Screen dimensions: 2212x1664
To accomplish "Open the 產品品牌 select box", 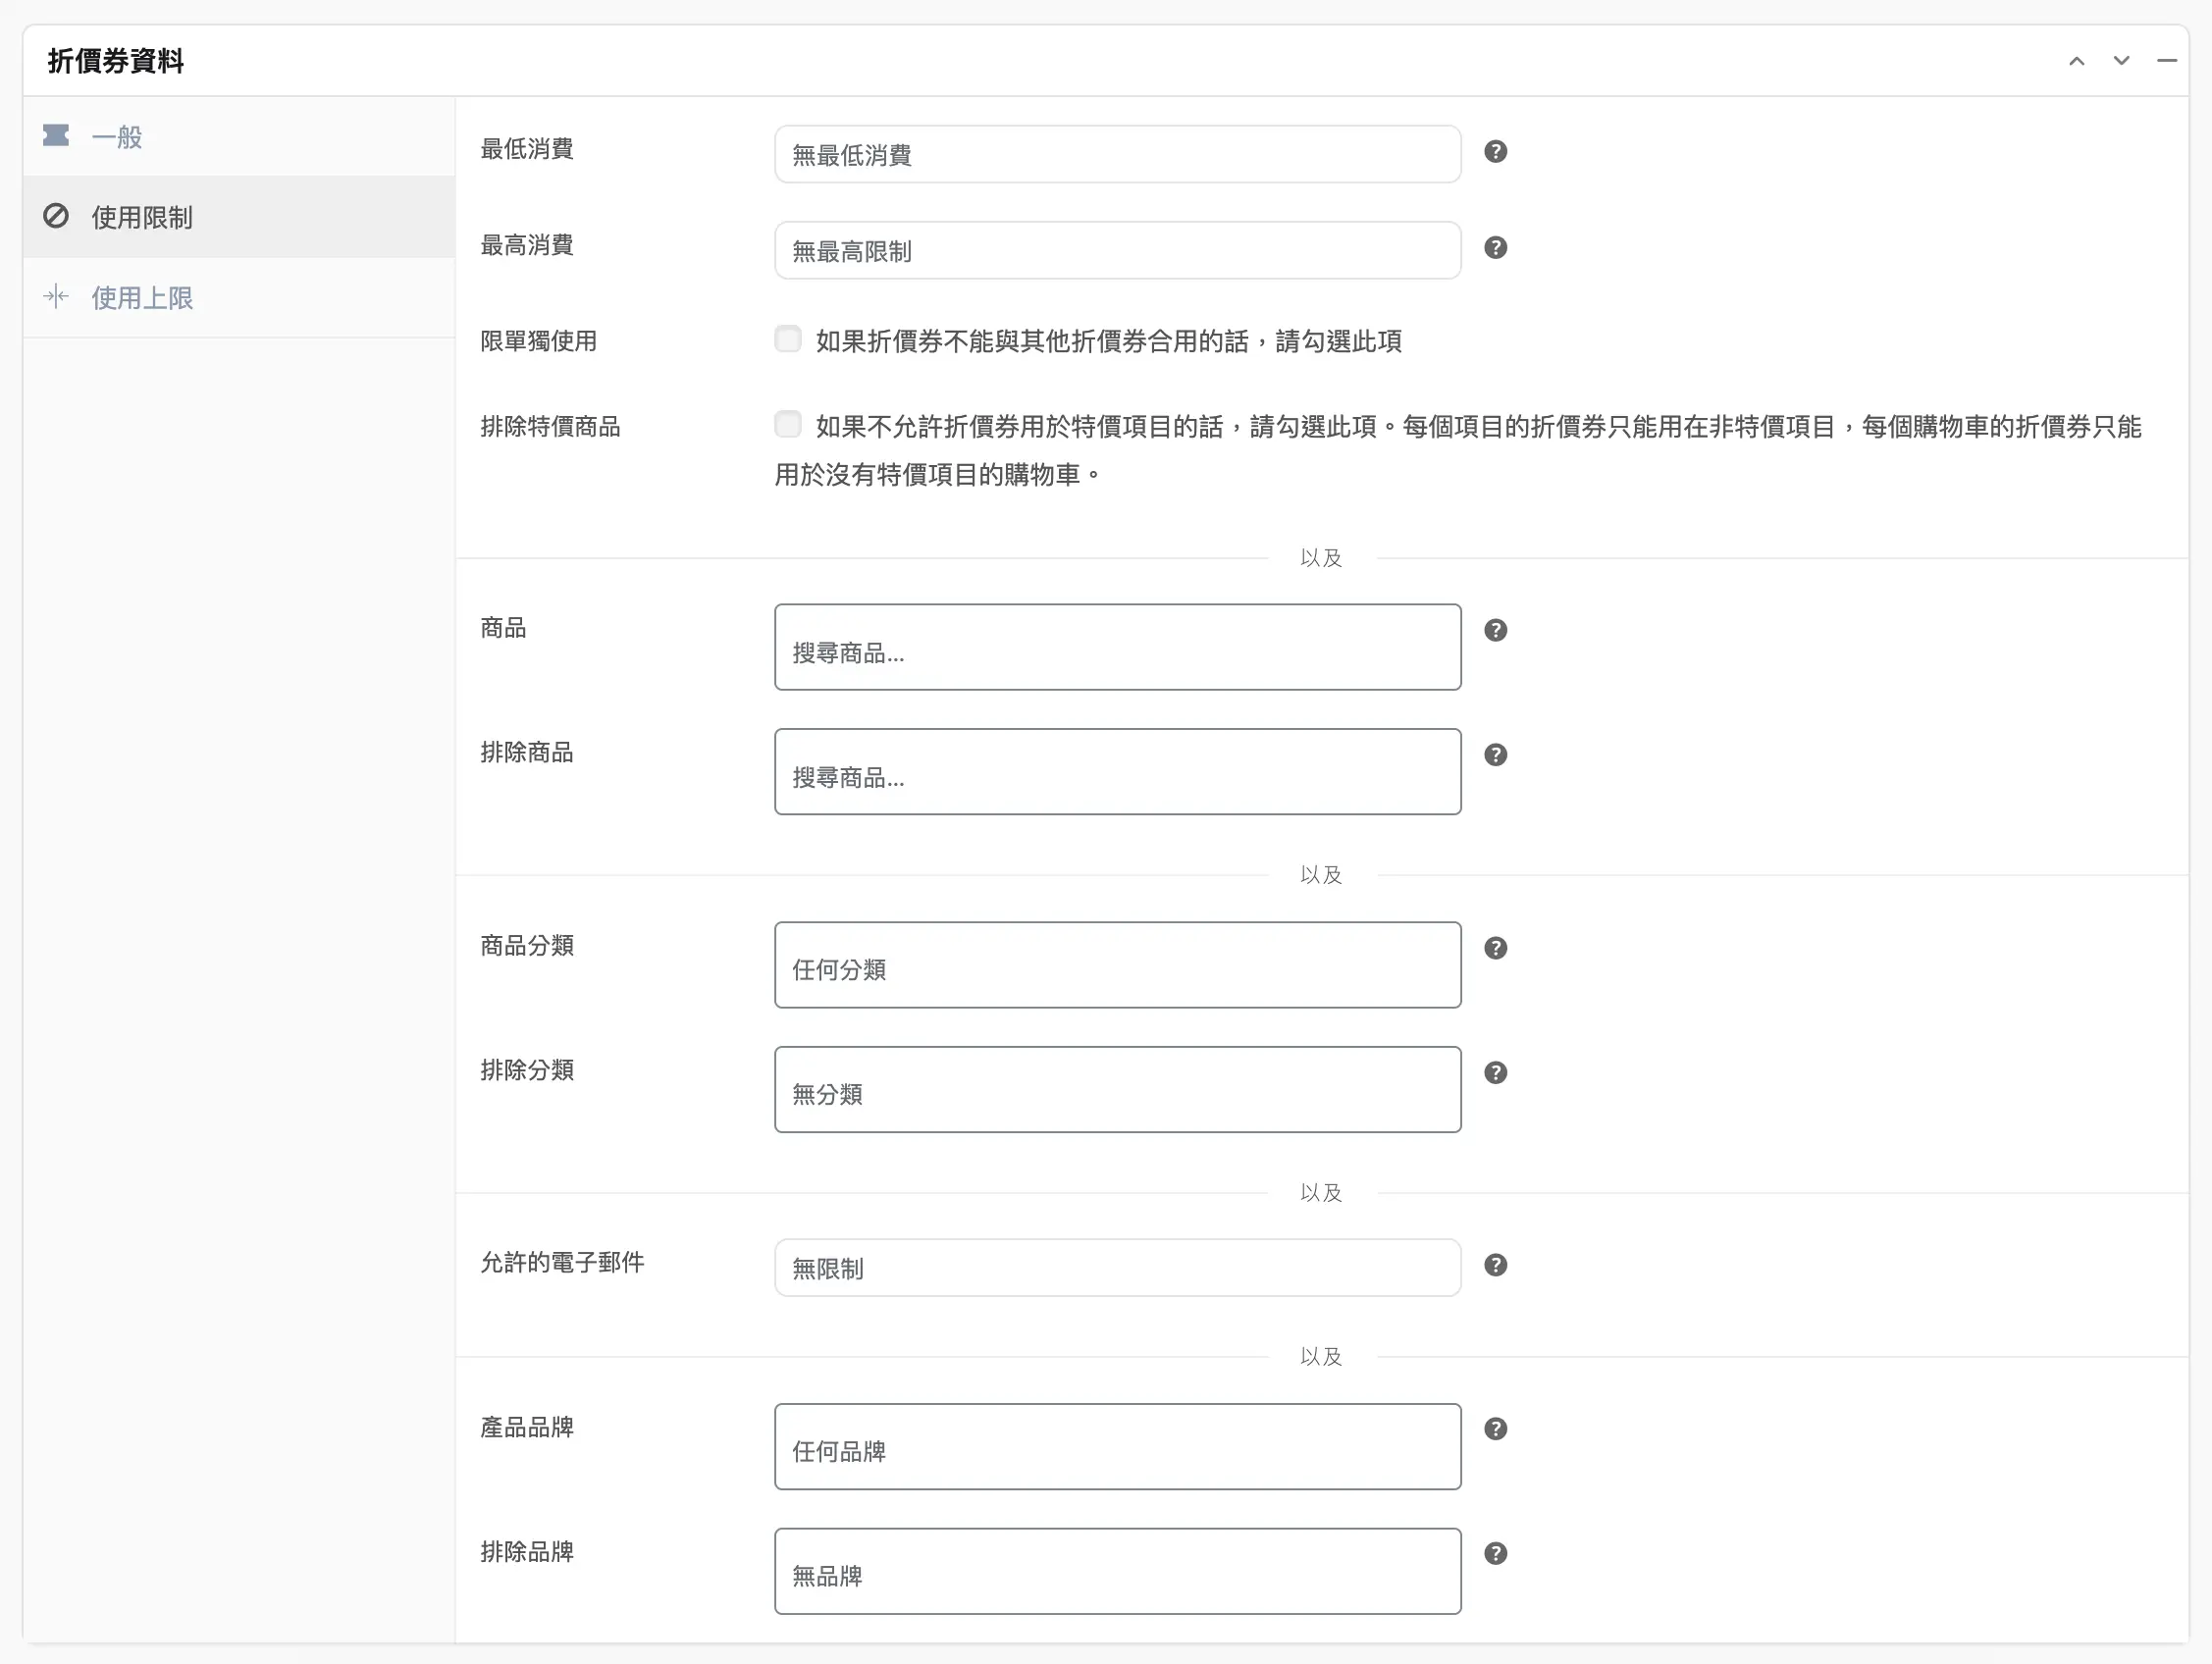I will 1118,1447.
